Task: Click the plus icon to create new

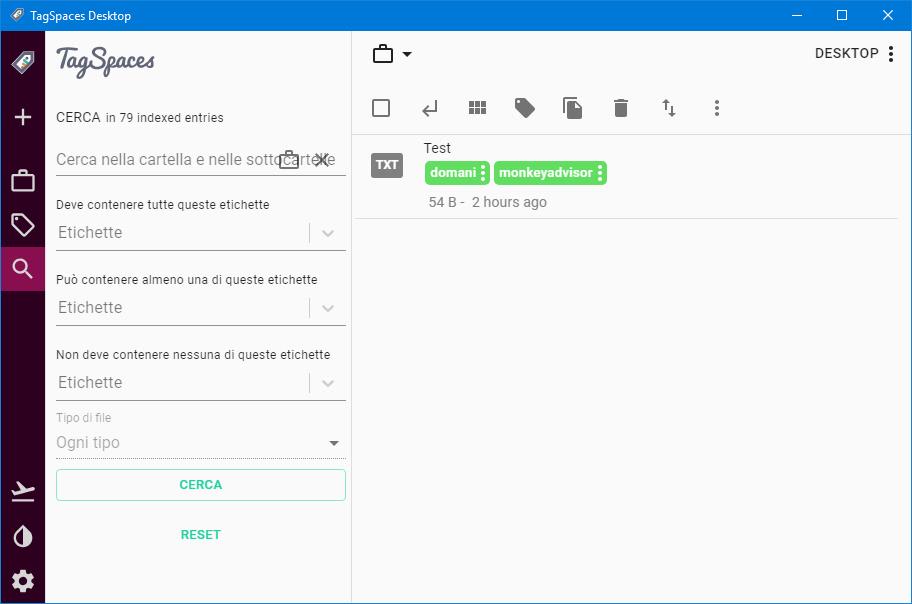Action: [x=23, y=117]
